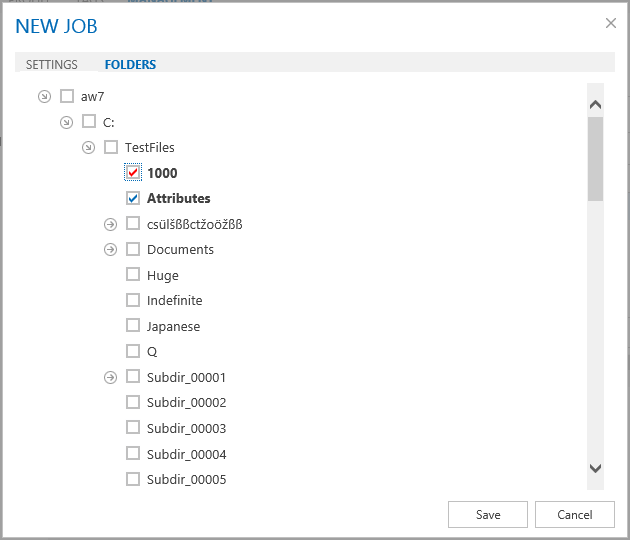630x540 pixels.
Task: Click the vertical scrollbar thumb
Action: [595, 158]
